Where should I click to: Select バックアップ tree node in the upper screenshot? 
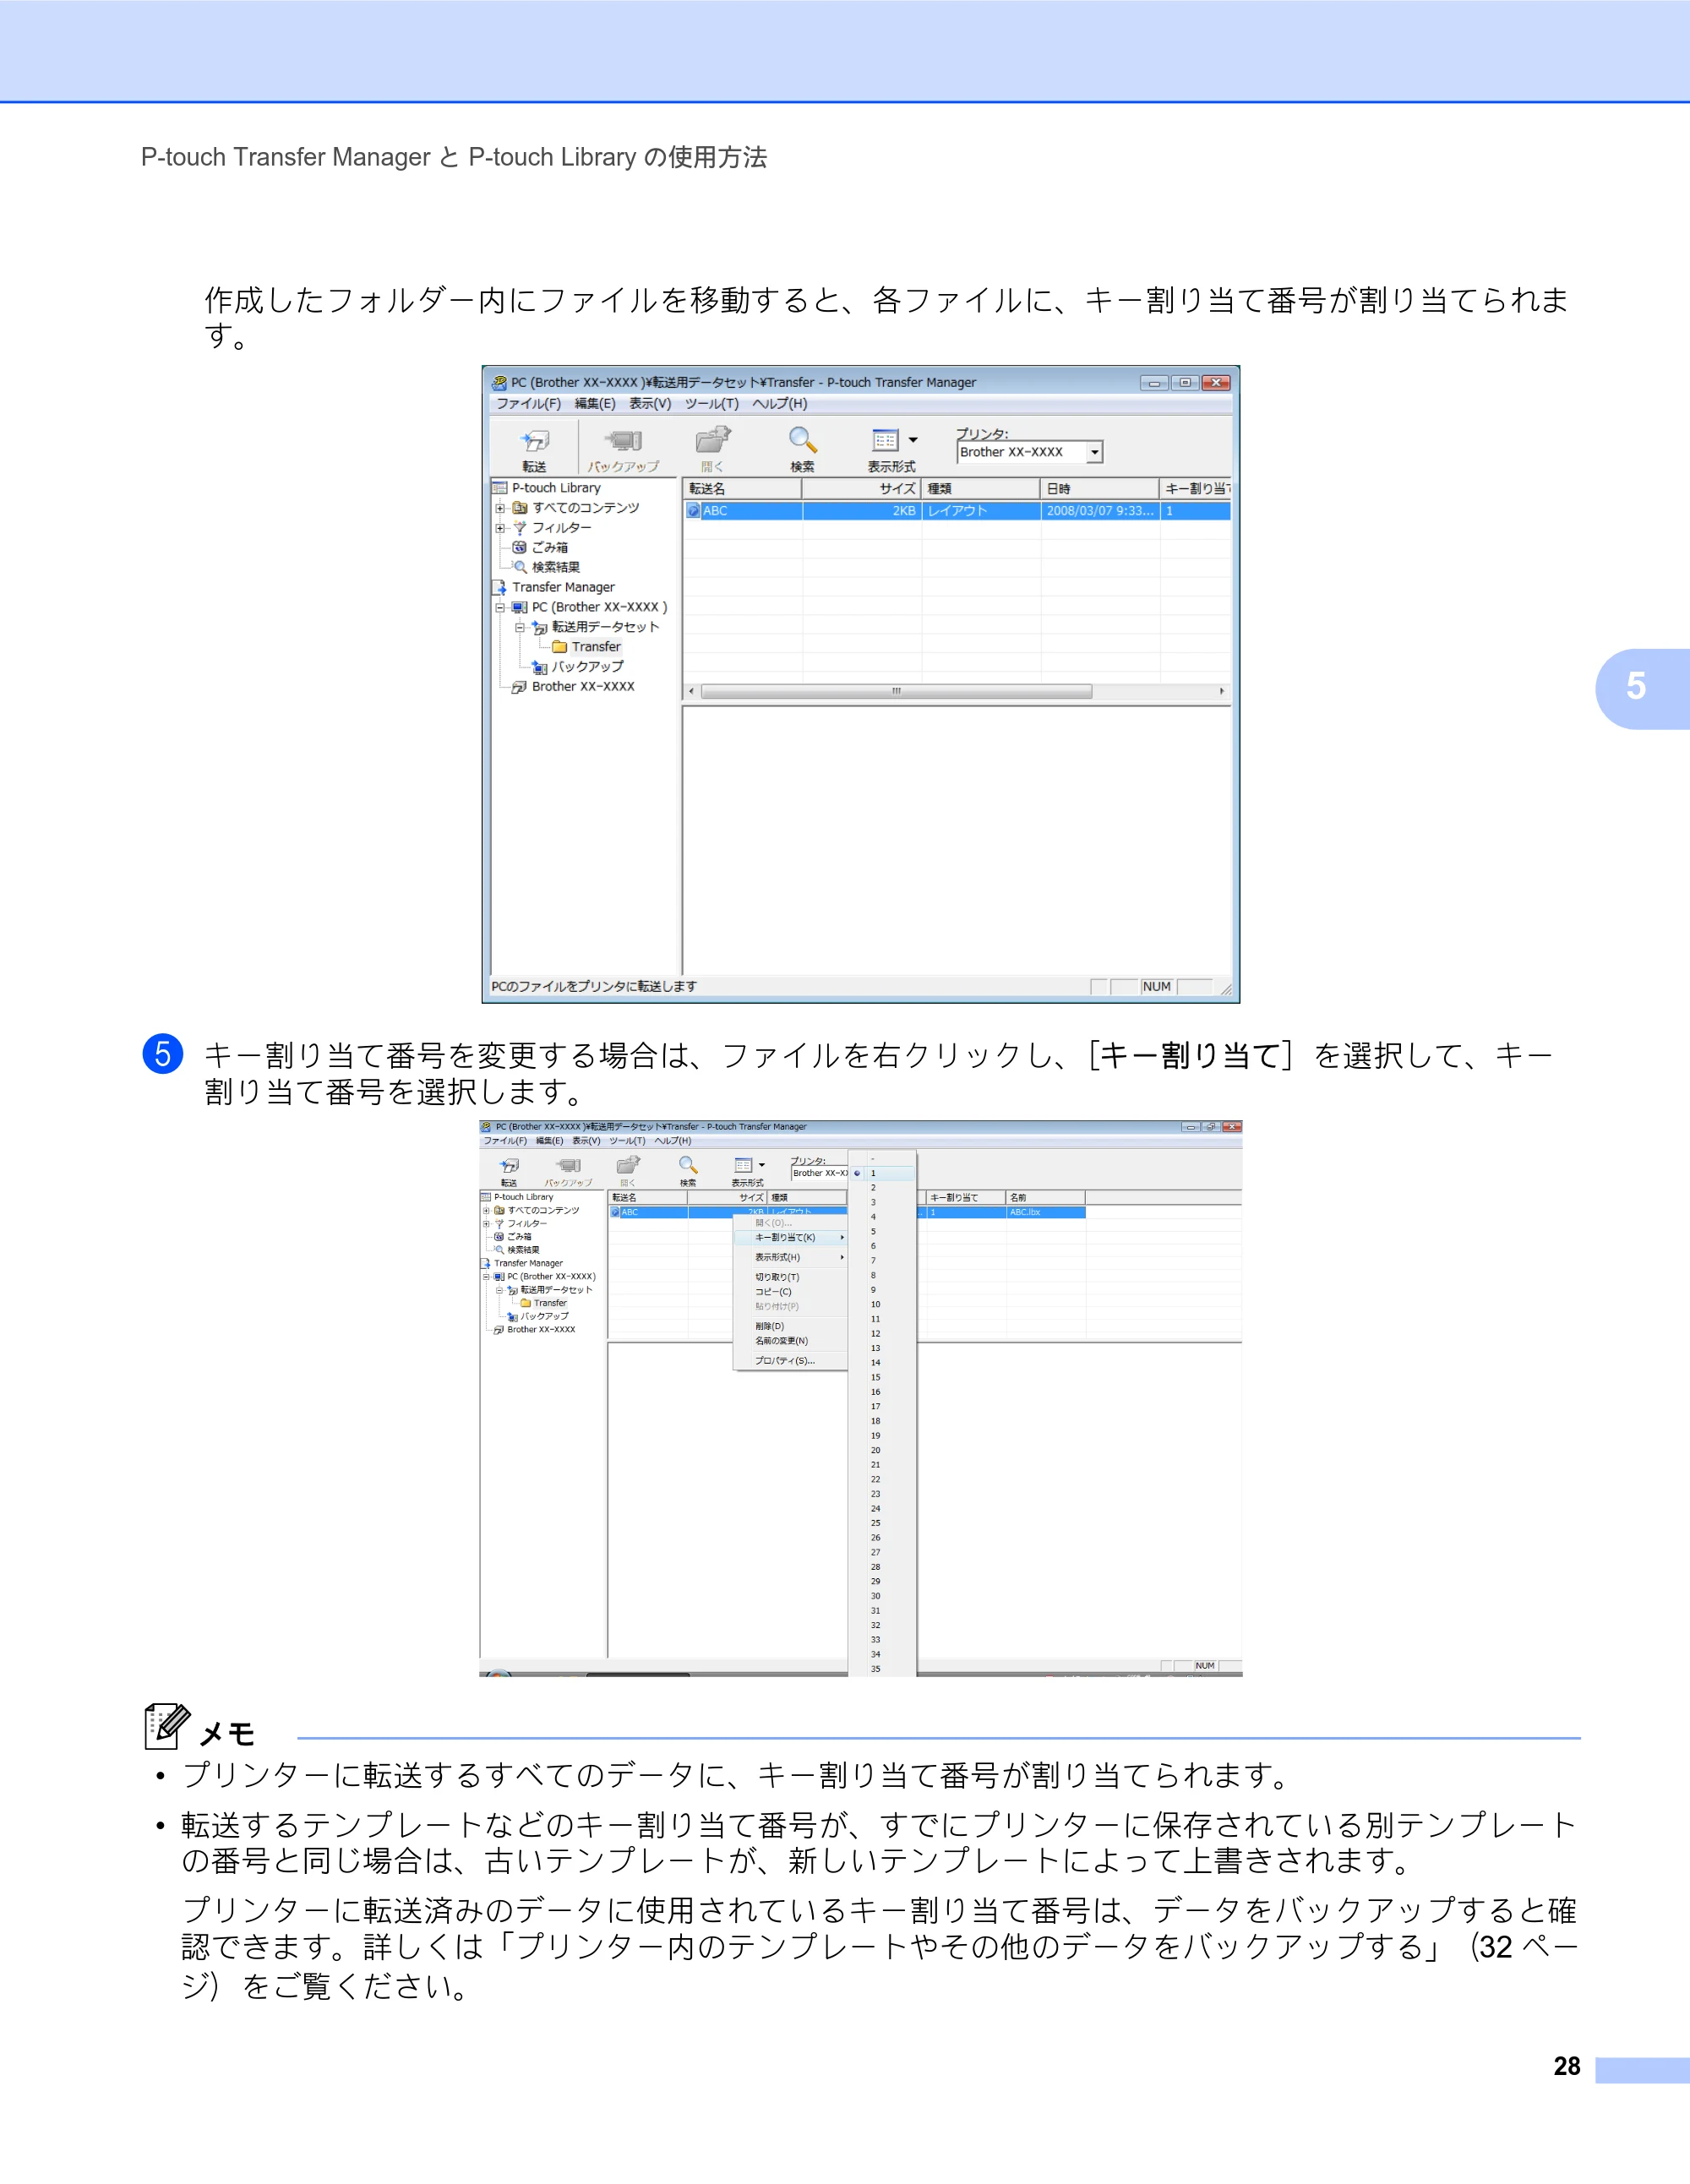(578, 667)
